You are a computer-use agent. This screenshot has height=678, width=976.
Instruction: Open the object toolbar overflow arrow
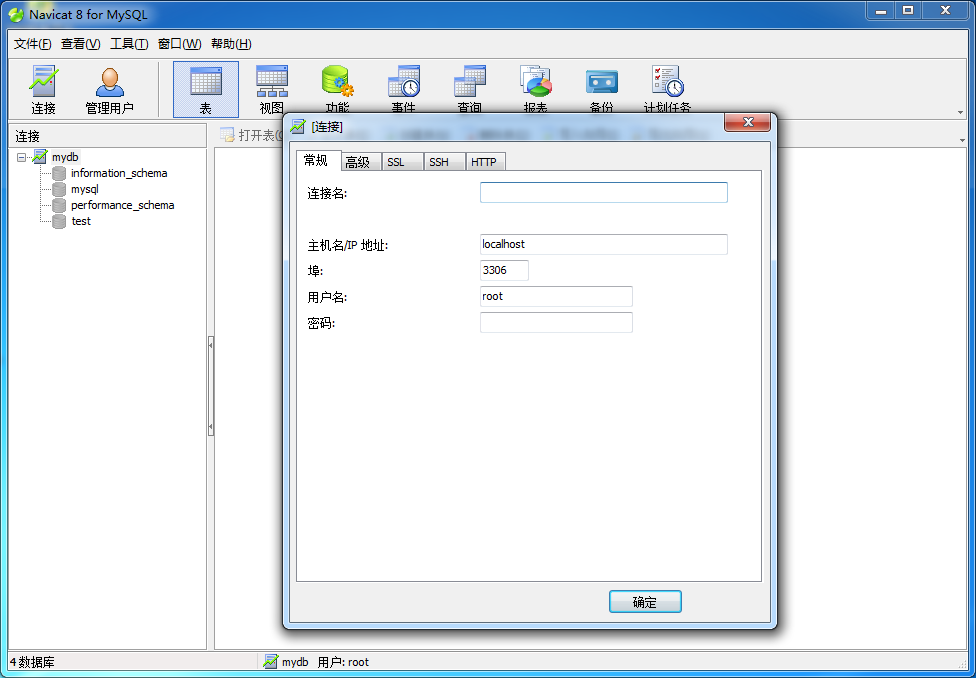click(962, 141)
